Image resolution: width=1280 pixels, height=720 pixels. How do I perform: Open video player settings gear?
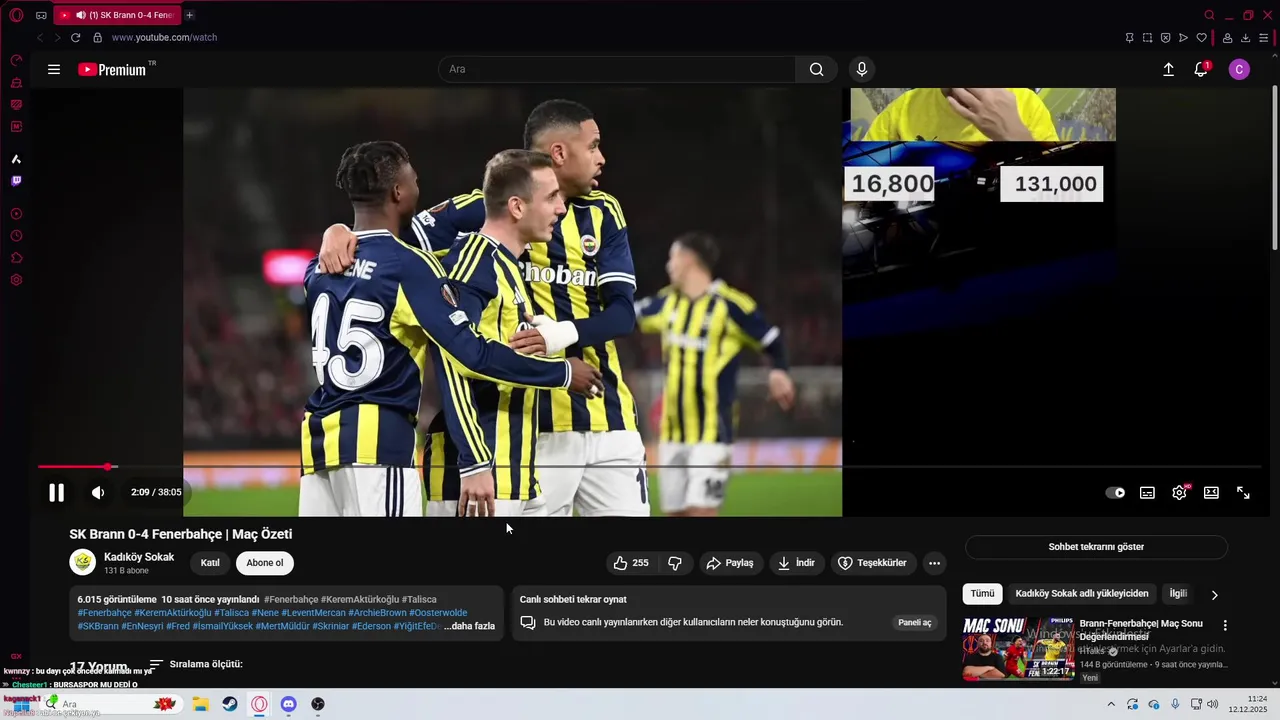(1180, 492)
